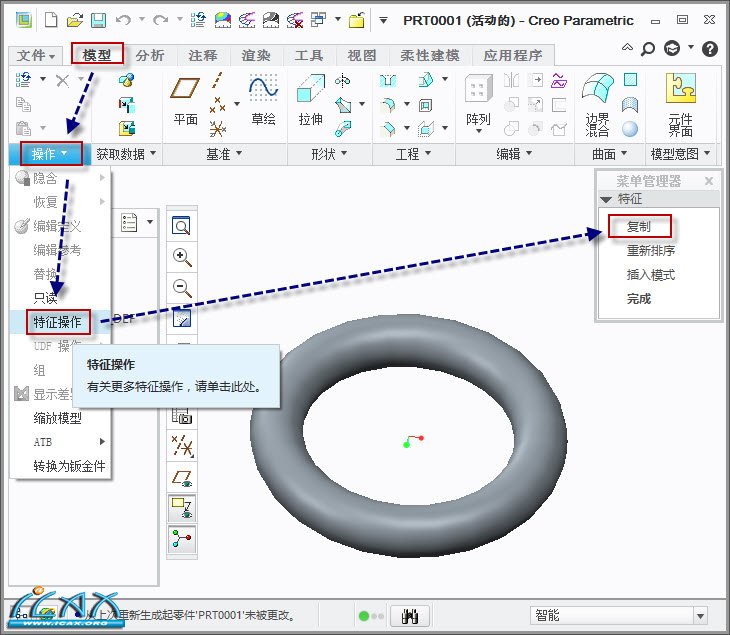Select 特征操作 from the operations menu
The height and width of the screenshot is (635, 730).
pos(58,322)
